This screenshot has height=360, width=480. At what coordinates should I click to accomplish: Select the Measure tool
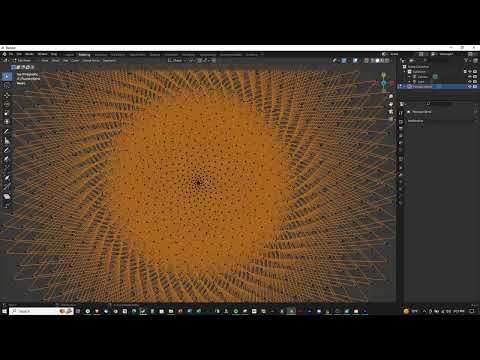point(7,141)
